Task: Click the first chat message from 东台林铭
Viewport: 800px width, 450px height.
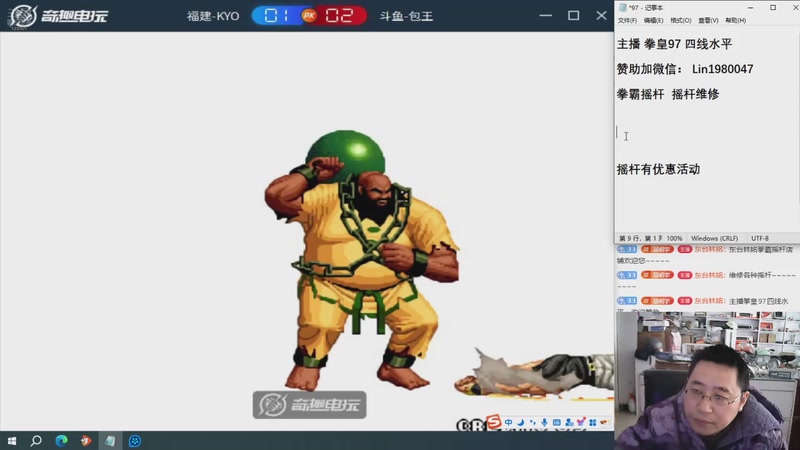Action: coord(706,255)
